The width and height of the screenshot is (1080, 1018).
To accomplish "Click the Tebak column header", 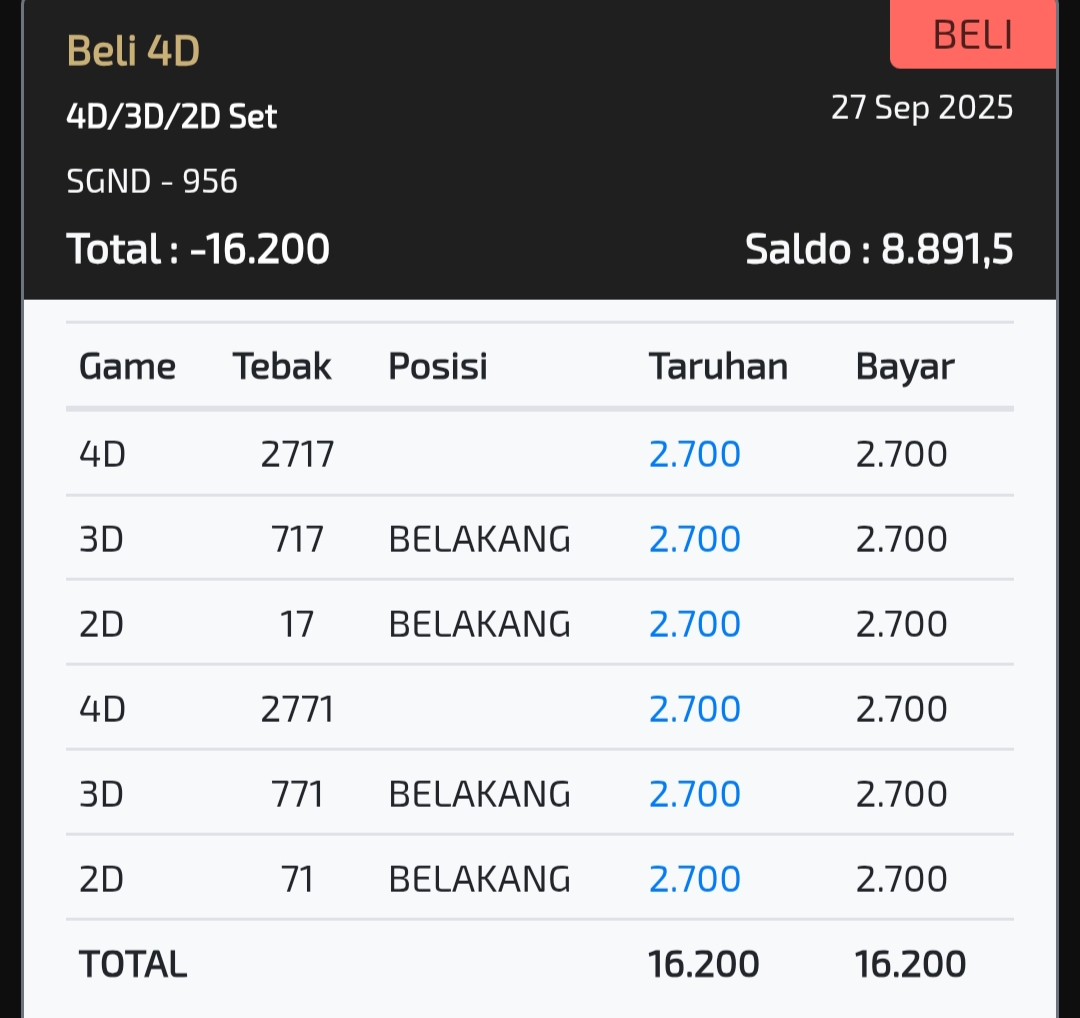I will [282, 367].
